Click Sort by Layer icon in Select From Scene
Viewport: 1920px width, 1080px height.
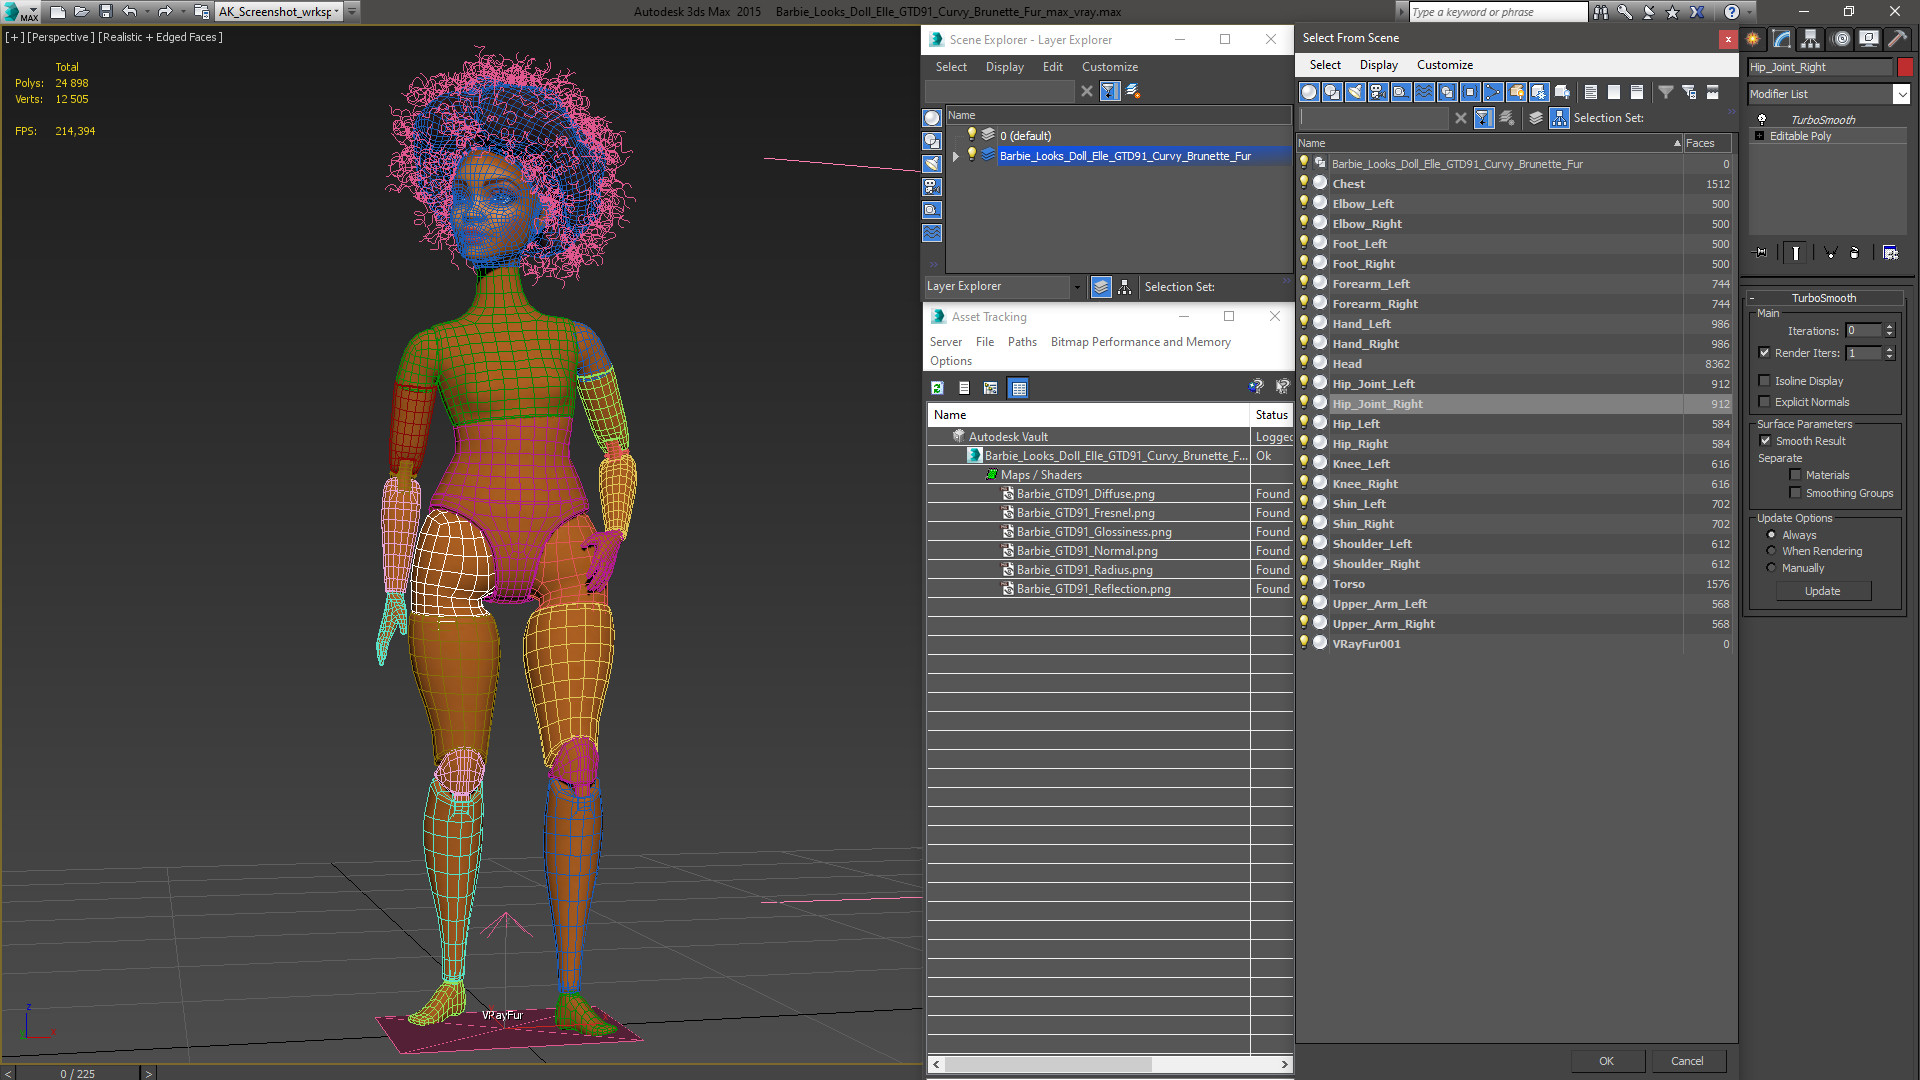tap(1536, 118)
